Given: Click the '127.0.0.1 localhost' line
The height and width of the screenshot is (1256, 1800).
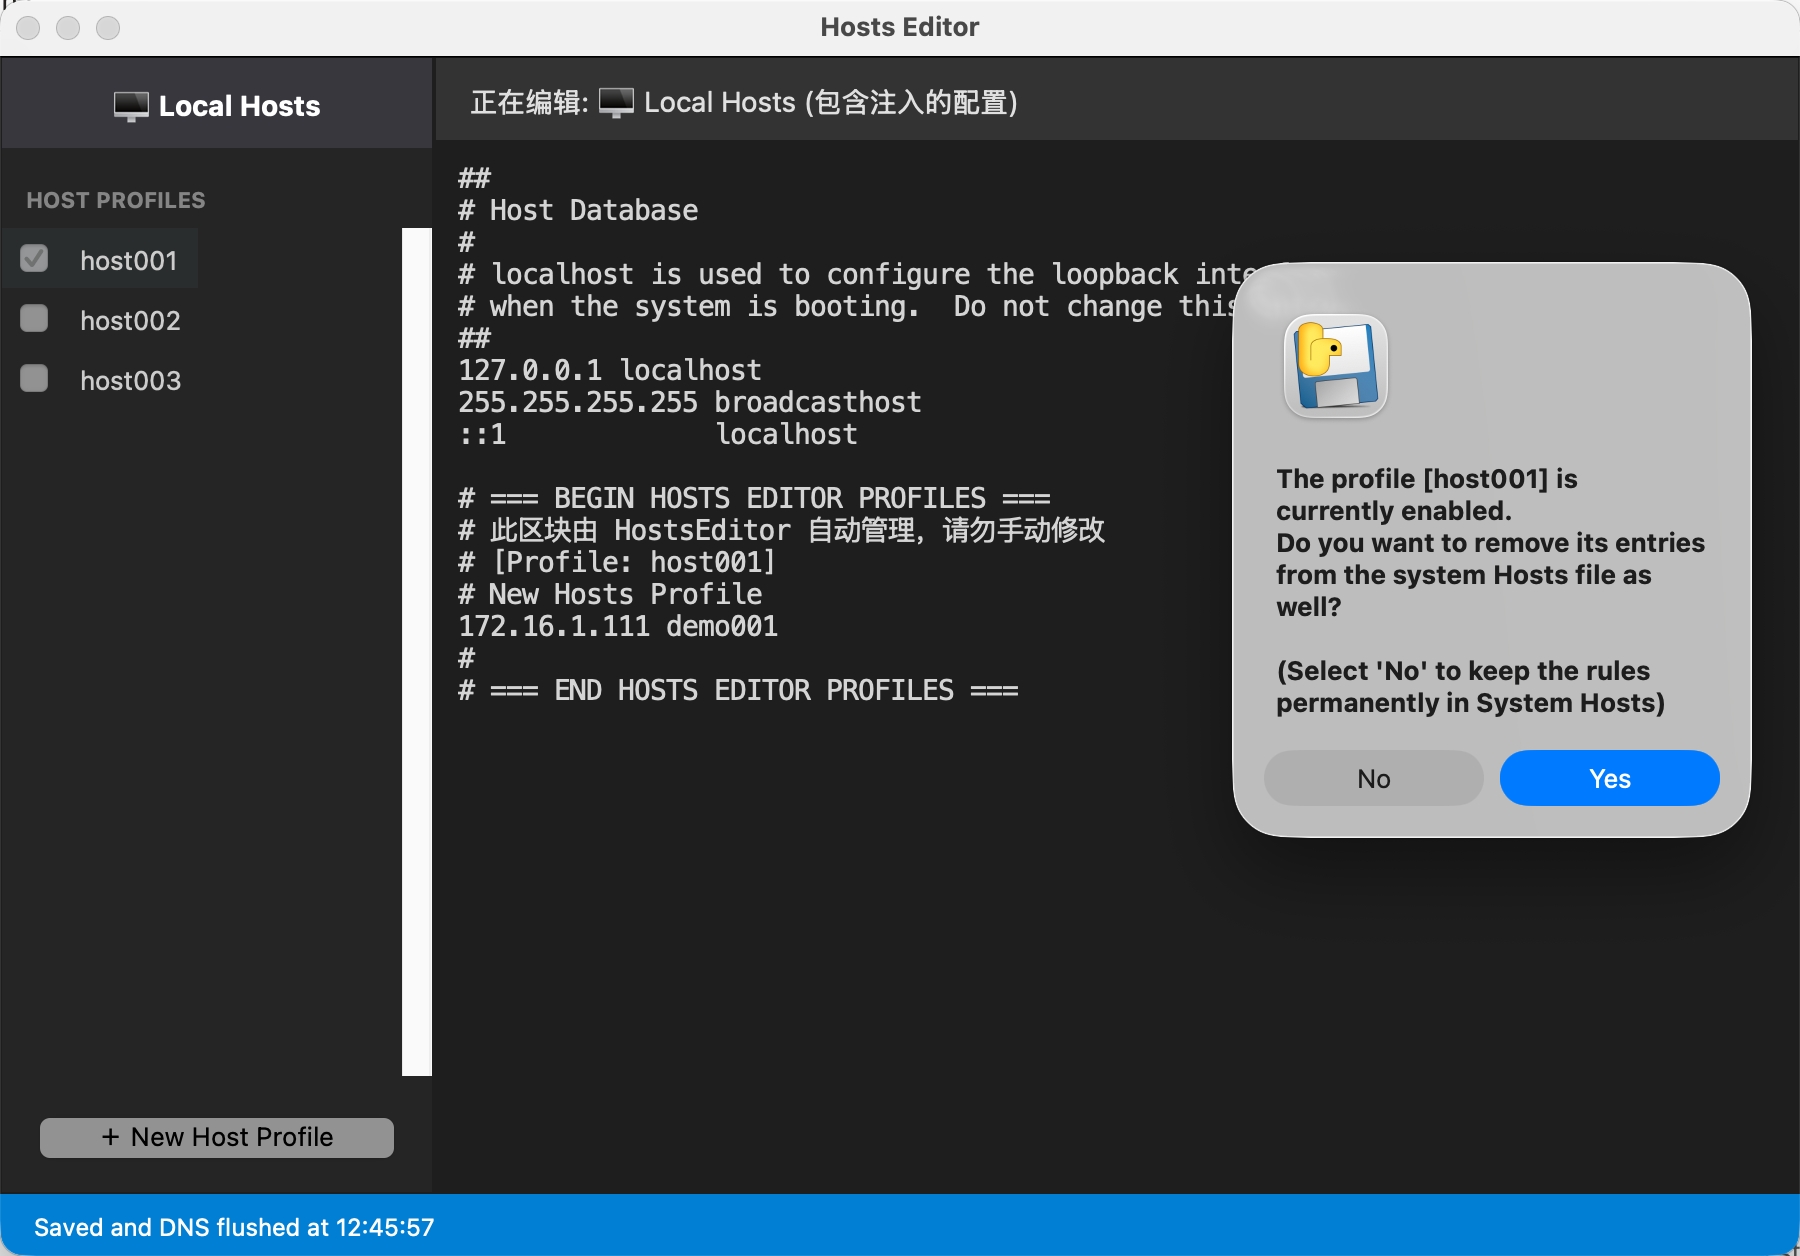Looking at the screenshot, I should point(610,370).
